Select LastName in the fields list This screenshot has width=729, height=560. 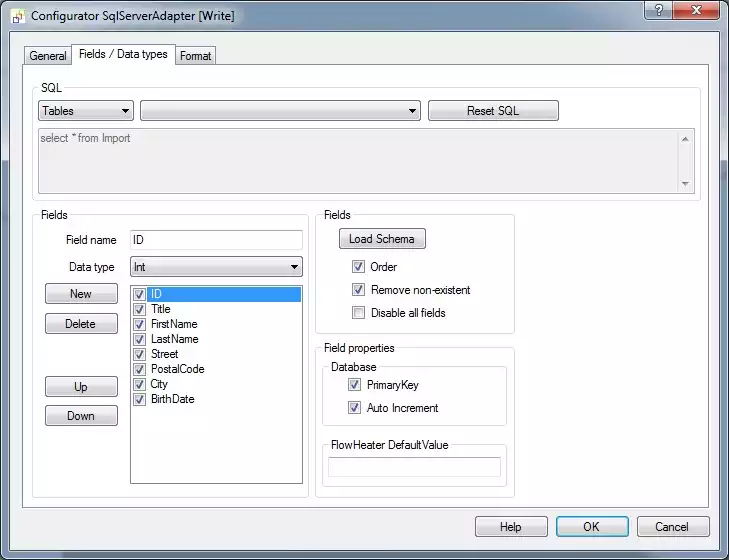tap(174, 339)
